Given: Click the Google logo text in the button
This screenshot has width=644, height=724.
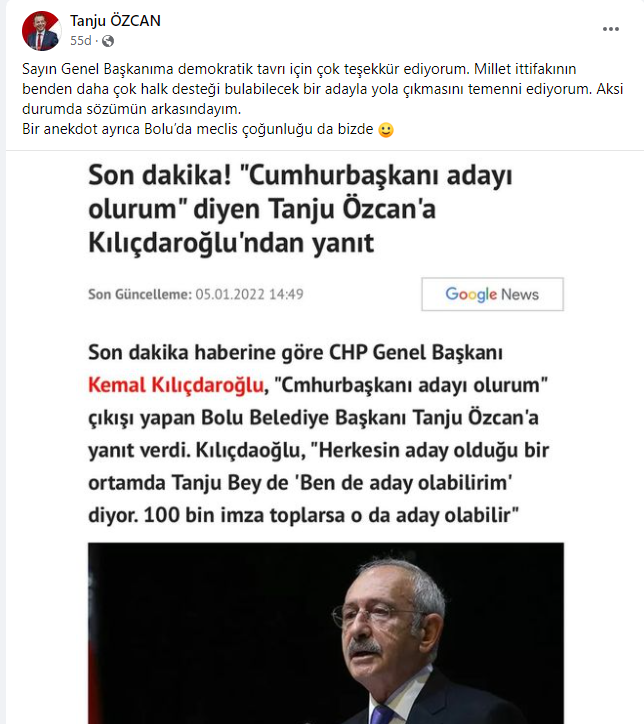Looking at the screenshot, I should pos(471,294).
